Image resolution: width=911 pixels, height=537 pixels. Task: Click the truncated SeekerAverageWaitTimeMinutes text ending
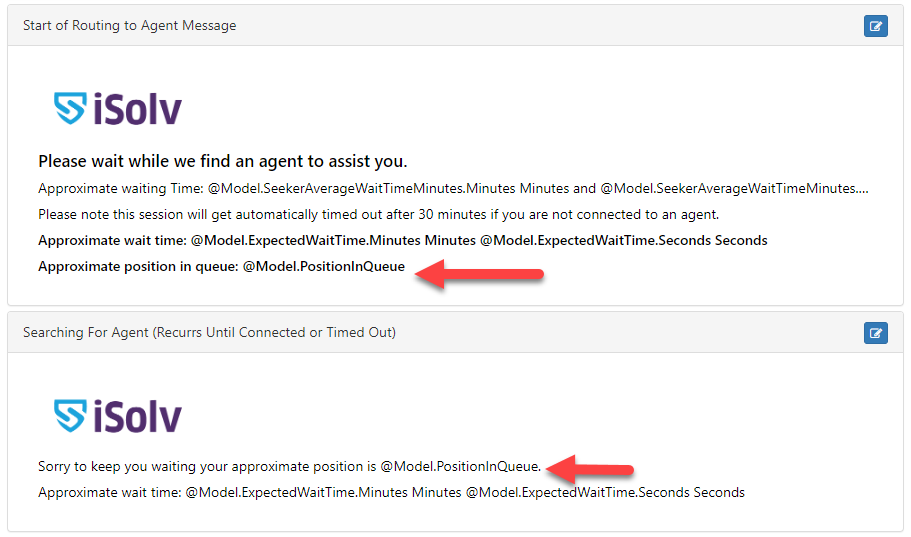734,188
